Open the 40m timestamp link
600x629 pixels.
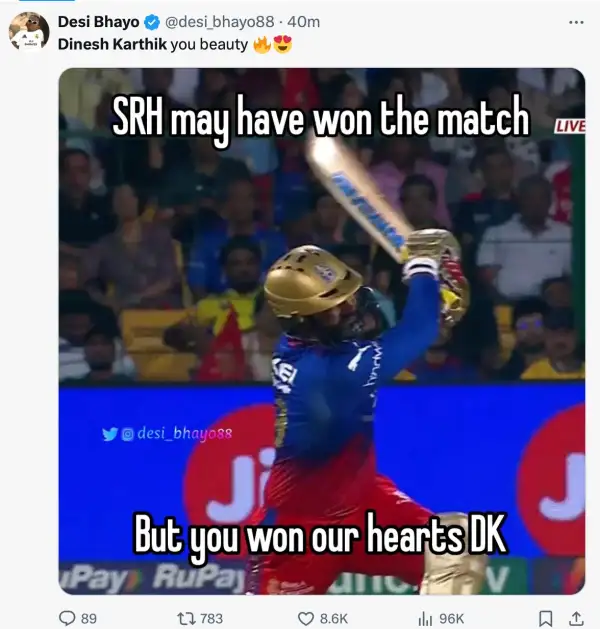(304, 22)
